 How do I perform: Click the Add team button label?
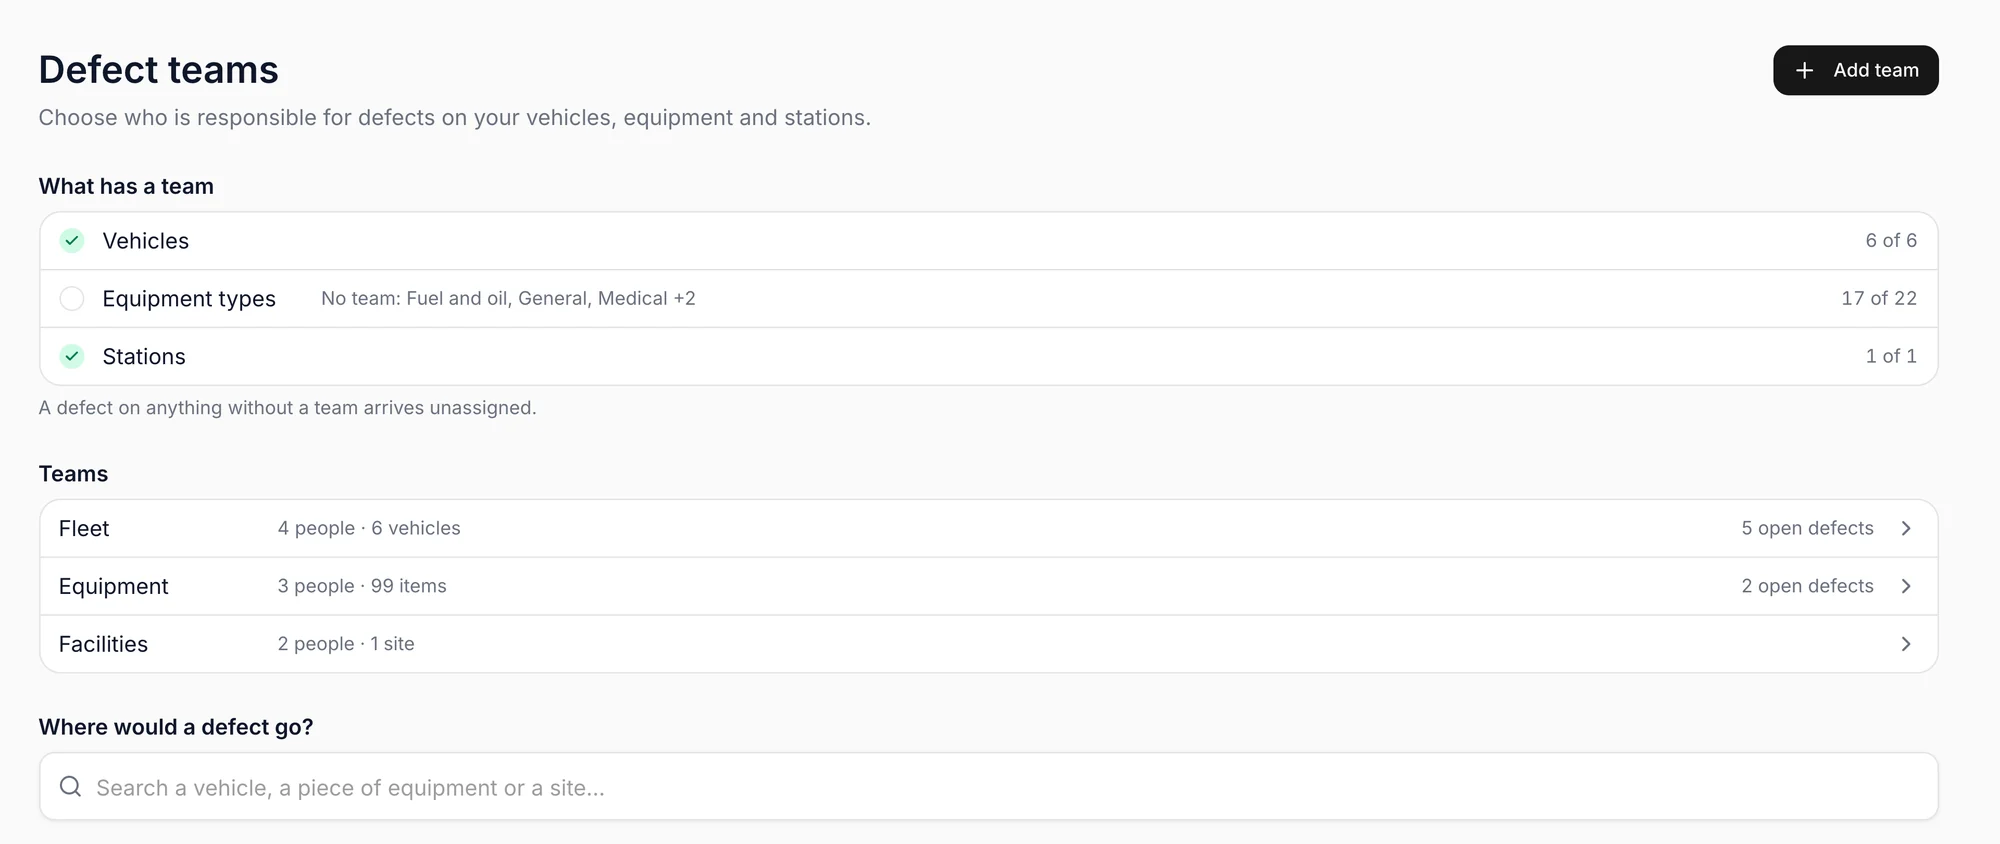click(x=1876, y=70)
